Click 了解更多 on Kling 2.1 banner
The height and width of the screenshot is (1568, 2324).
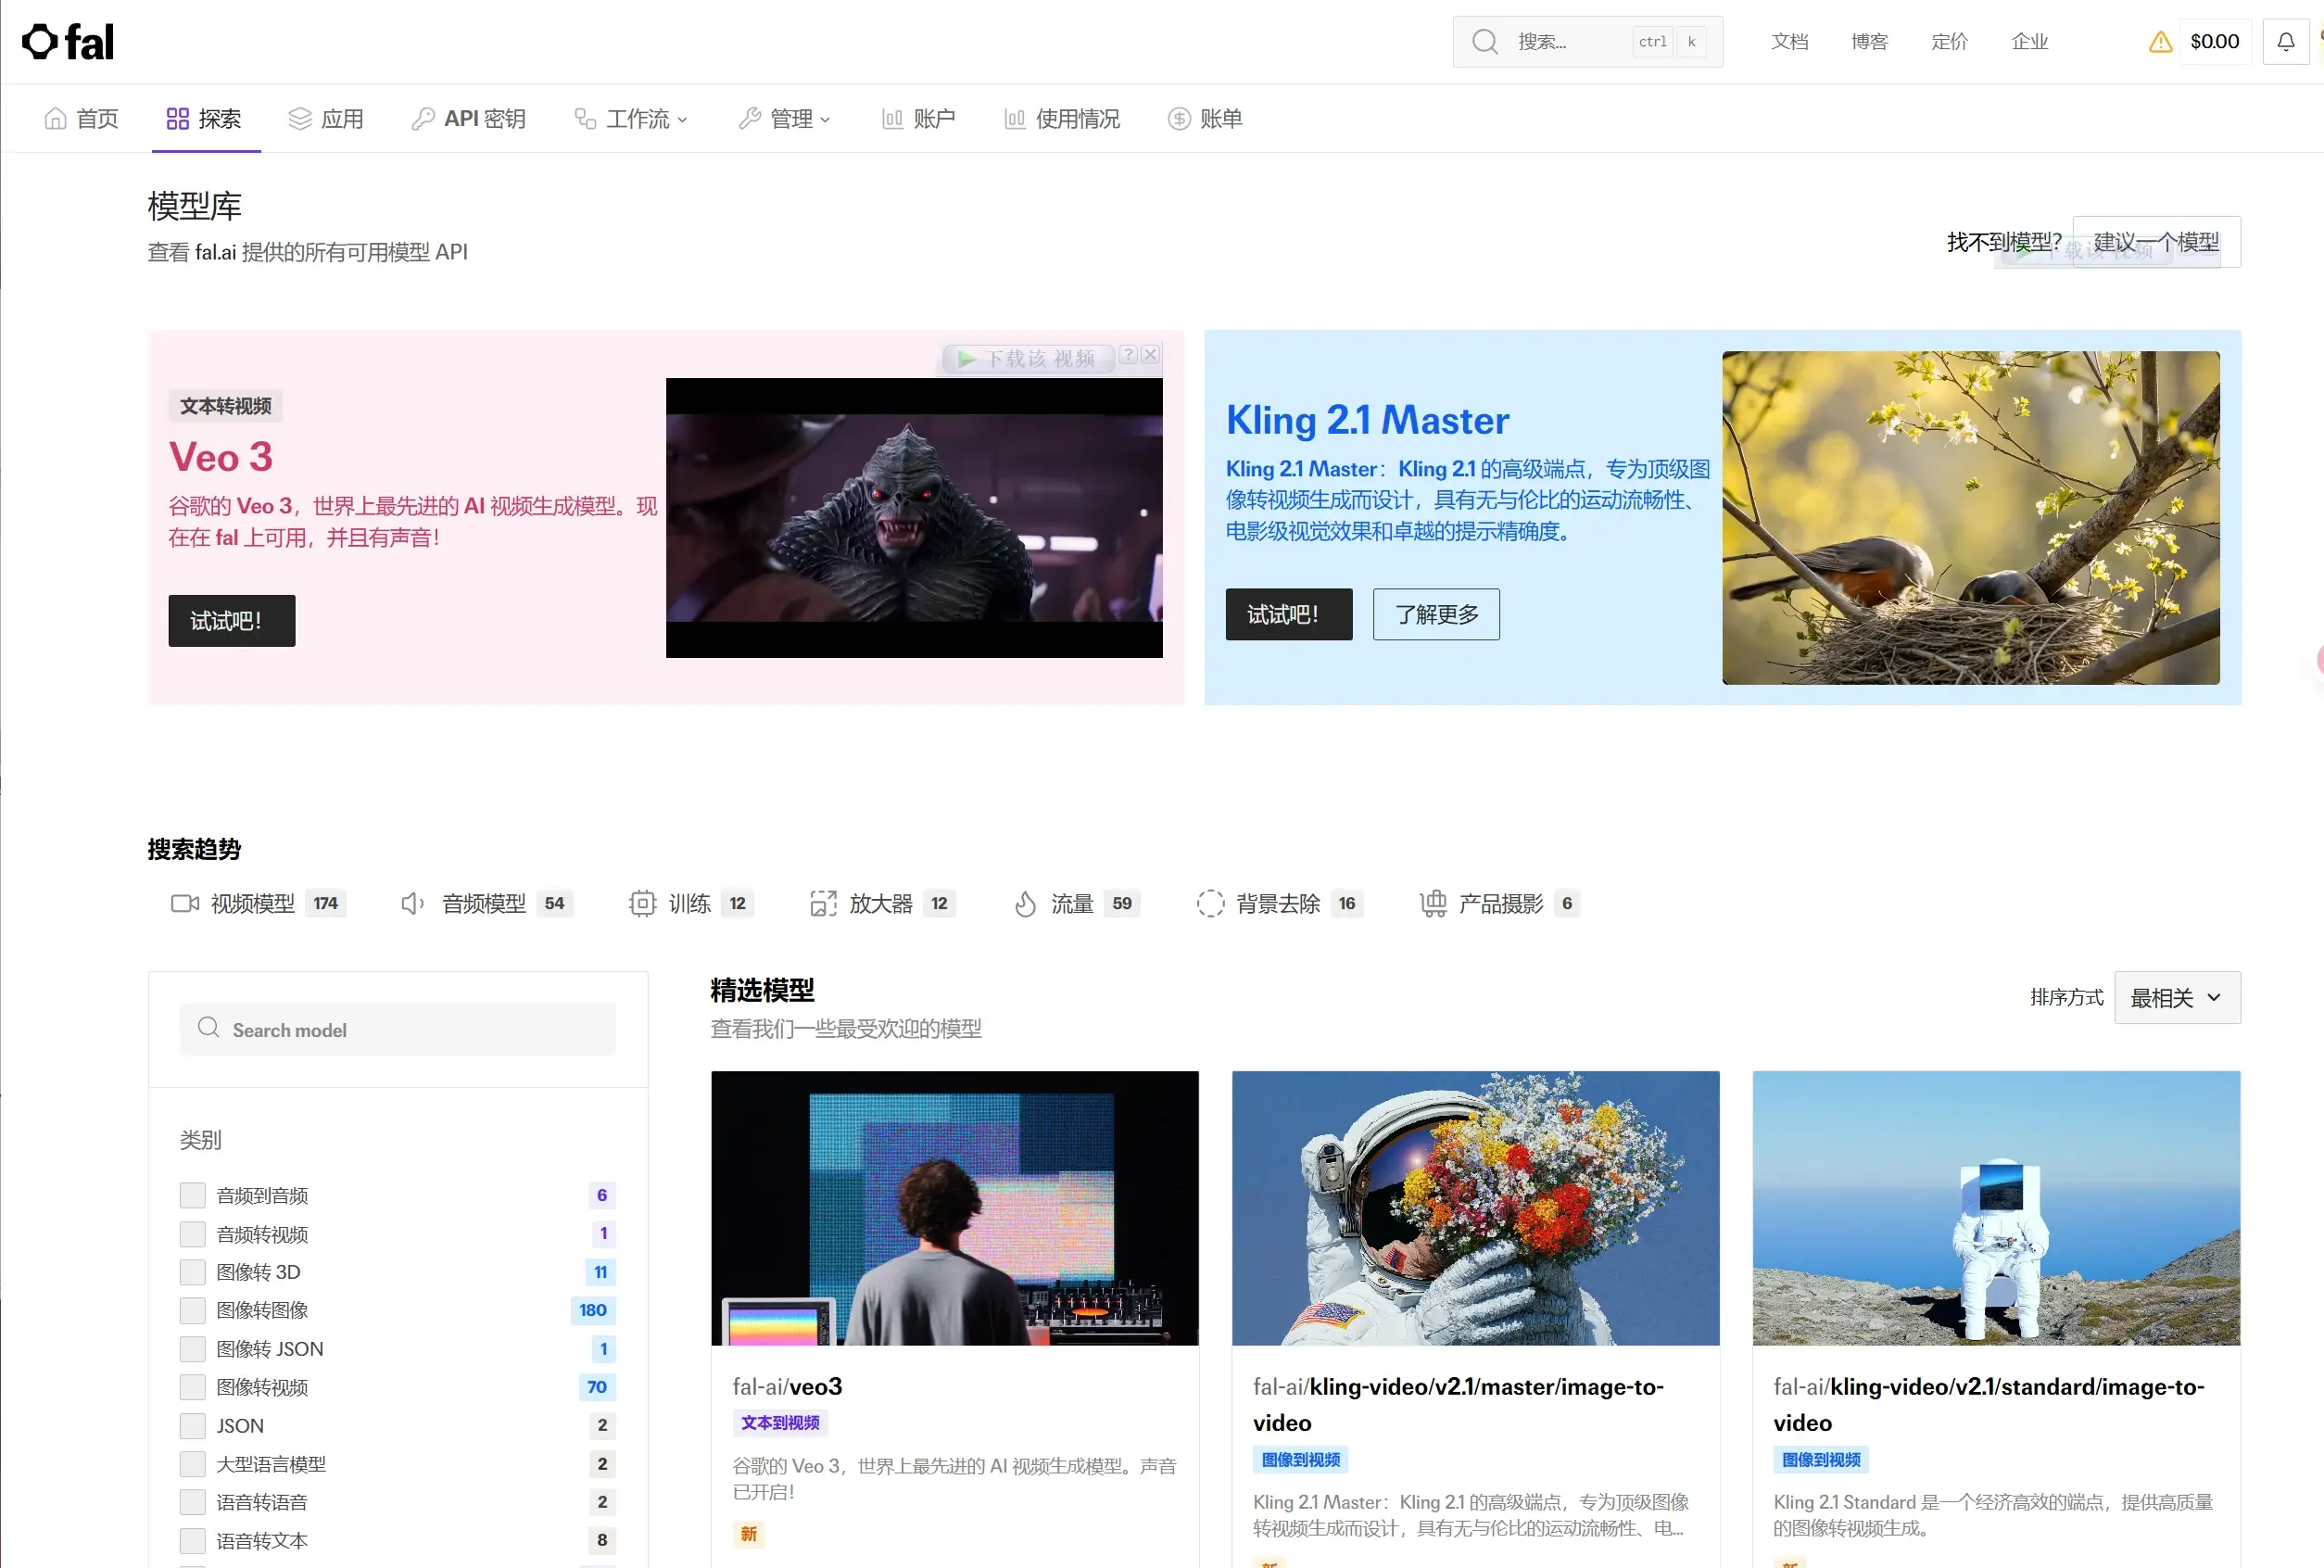[1436, 614]
